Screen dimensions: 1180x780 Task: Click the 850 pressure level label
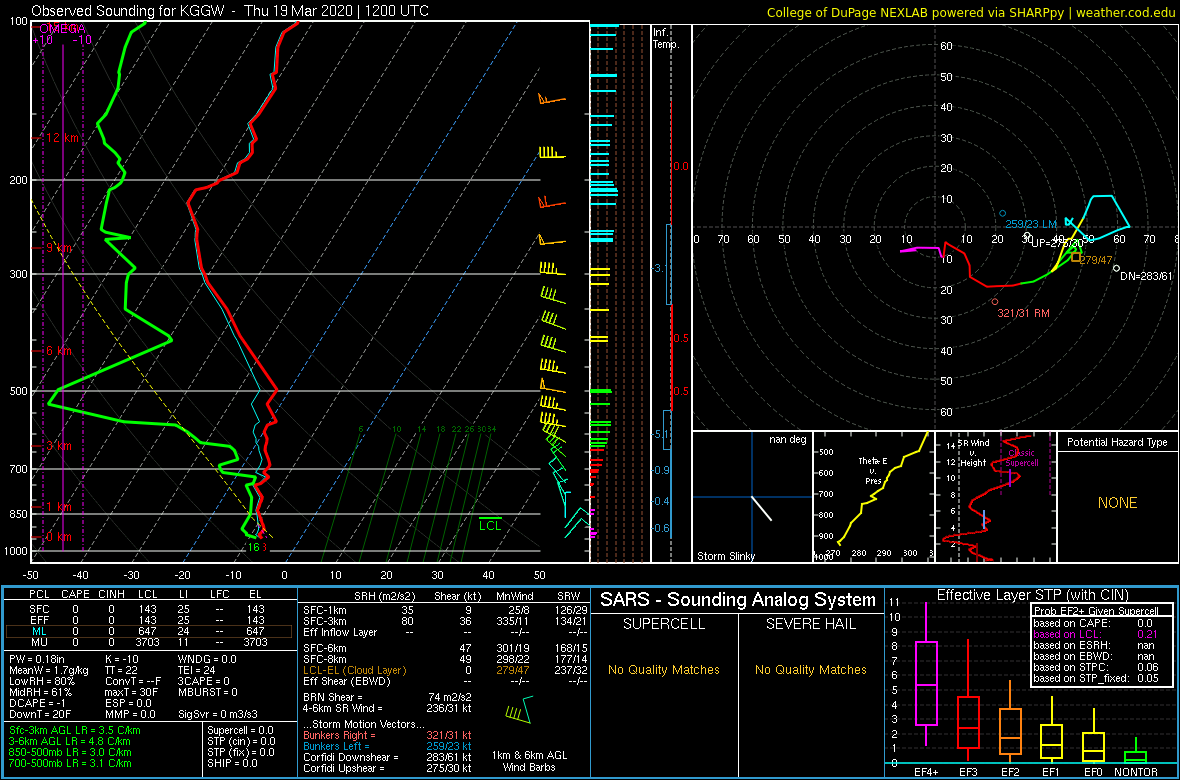pos(20,514)
